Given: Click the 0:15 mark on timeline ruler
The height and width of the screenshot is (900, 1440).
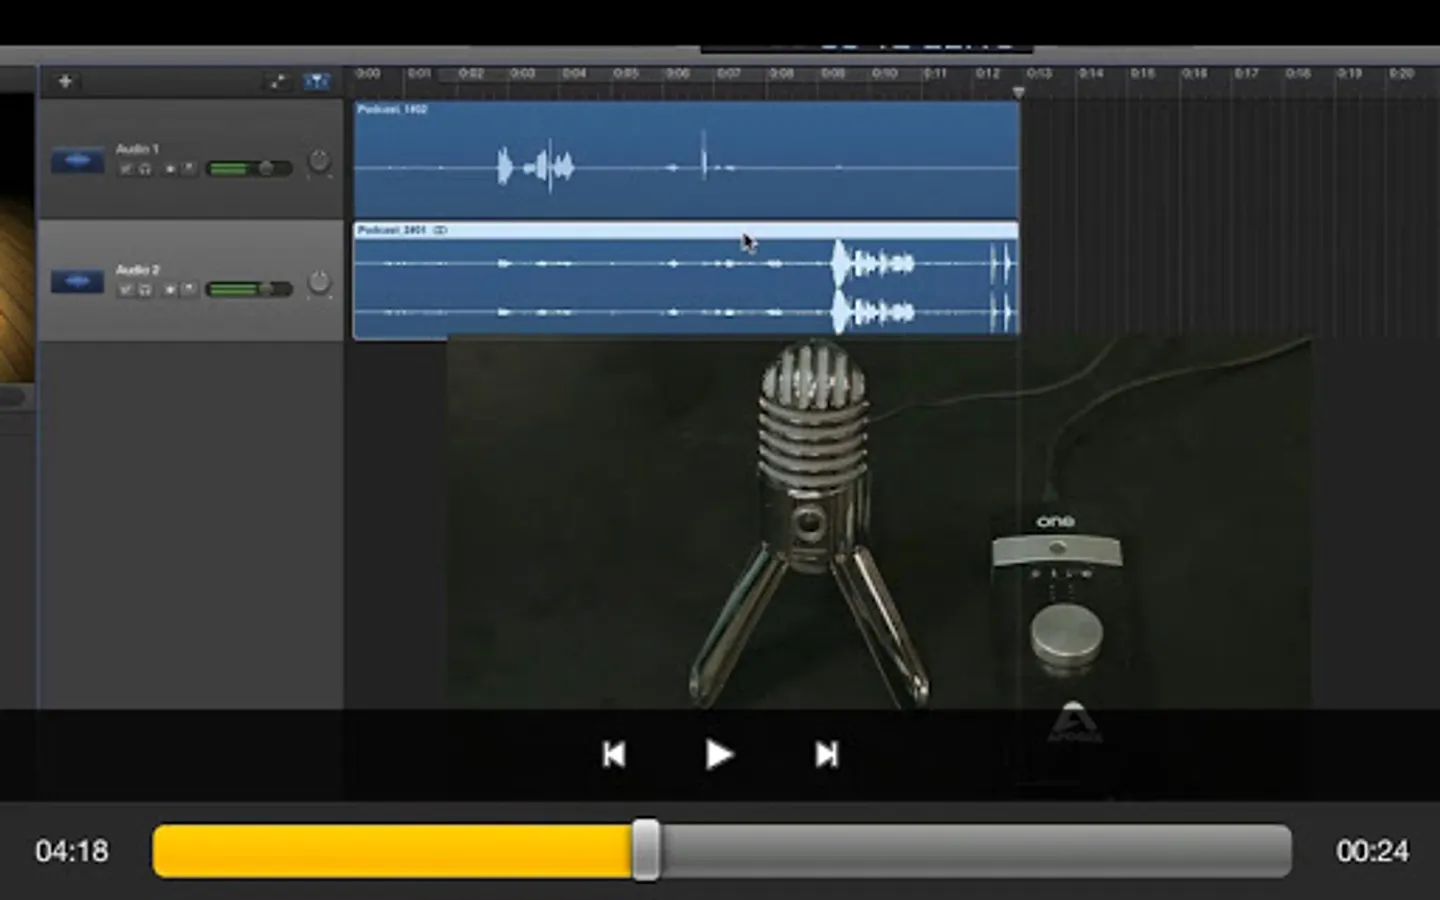Looking at the screenshot, I should 1142,73.
